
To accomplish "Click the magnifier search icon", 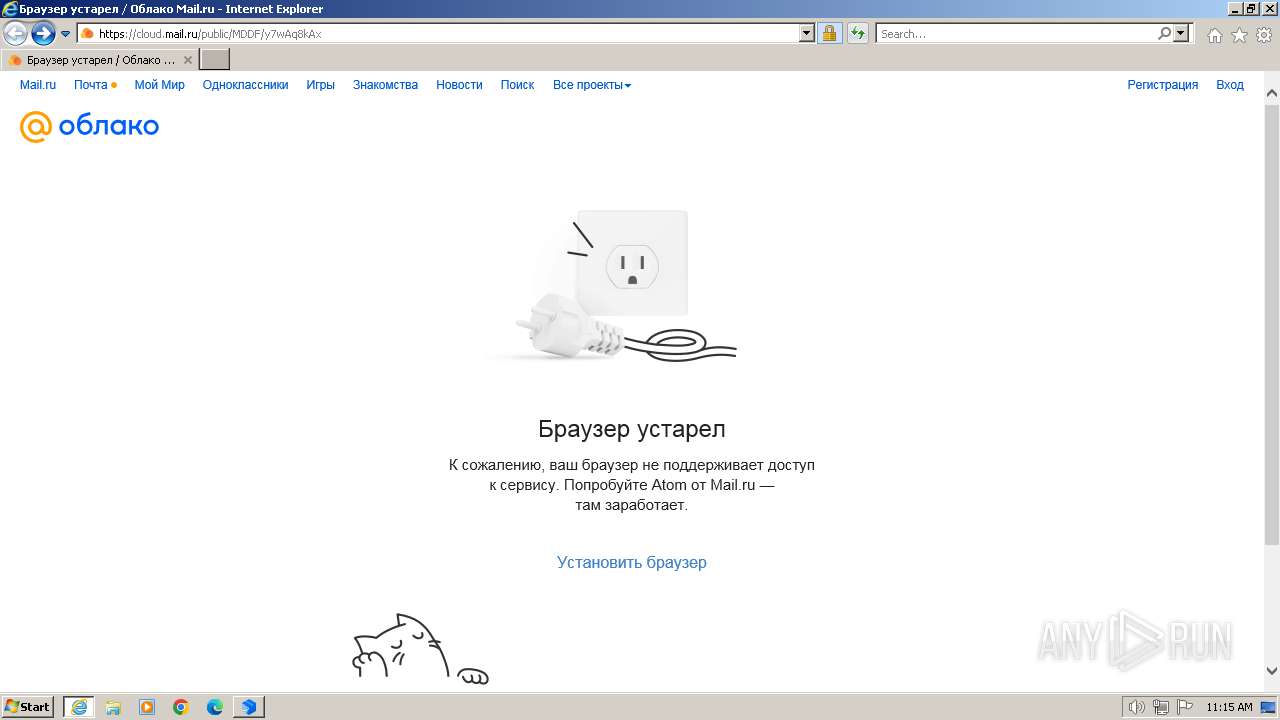I will (1164, 34).
